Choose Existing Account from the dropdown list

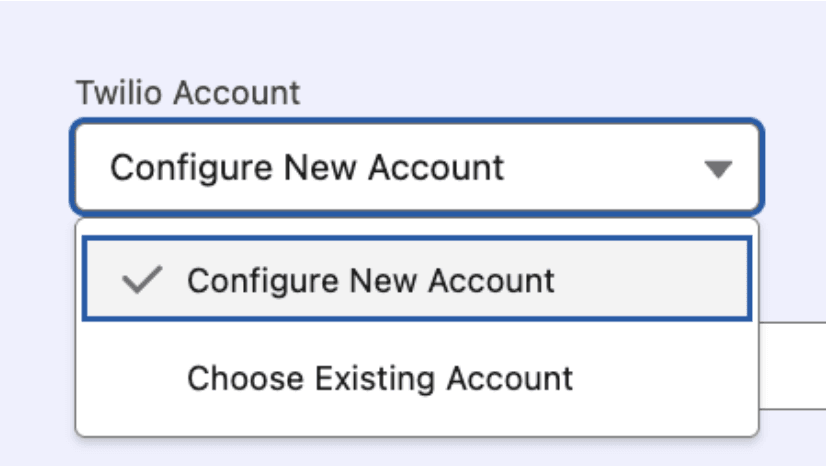pyautogui.click(x=380, y=379)
